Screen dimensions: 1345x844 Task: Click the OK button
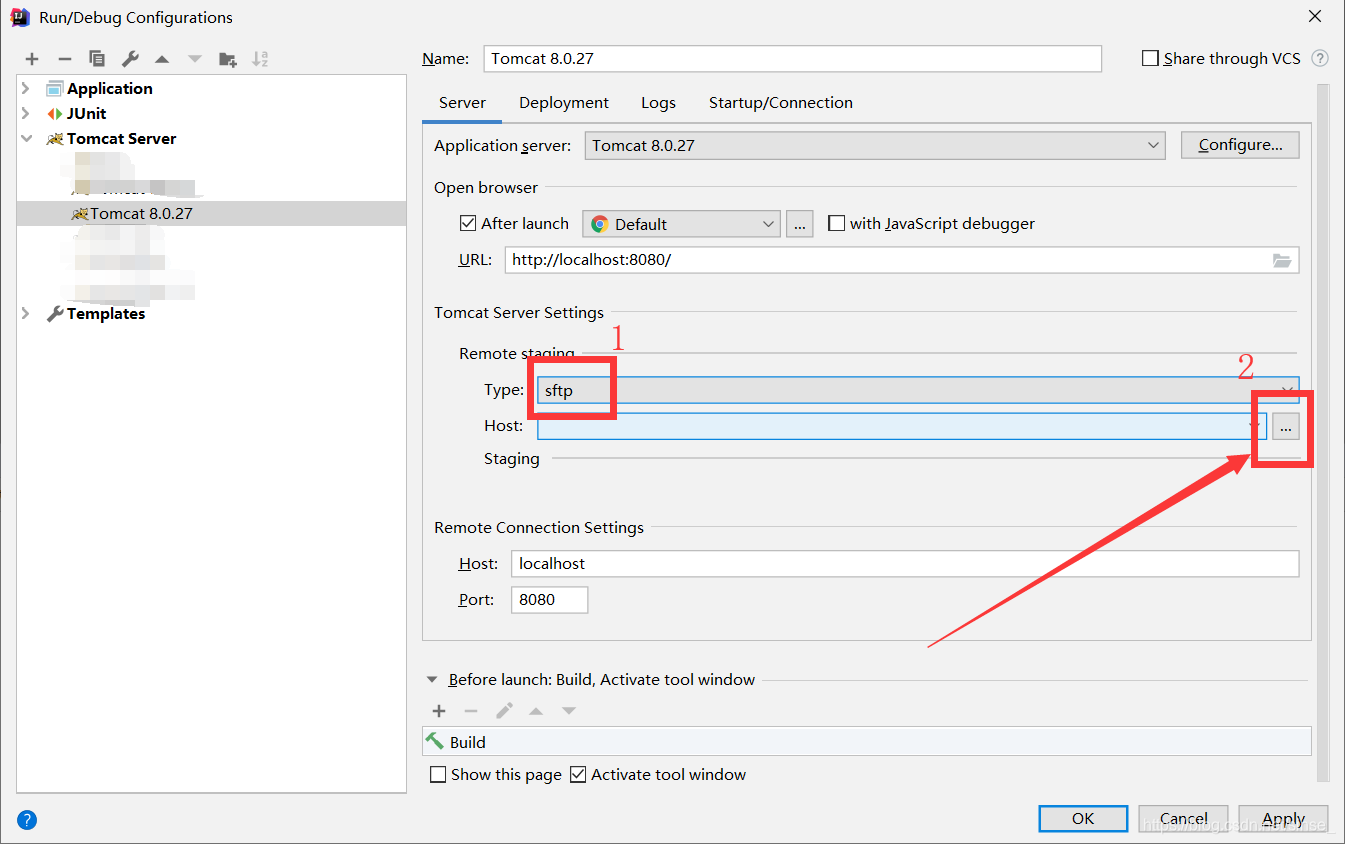(x=1083, y=818)
